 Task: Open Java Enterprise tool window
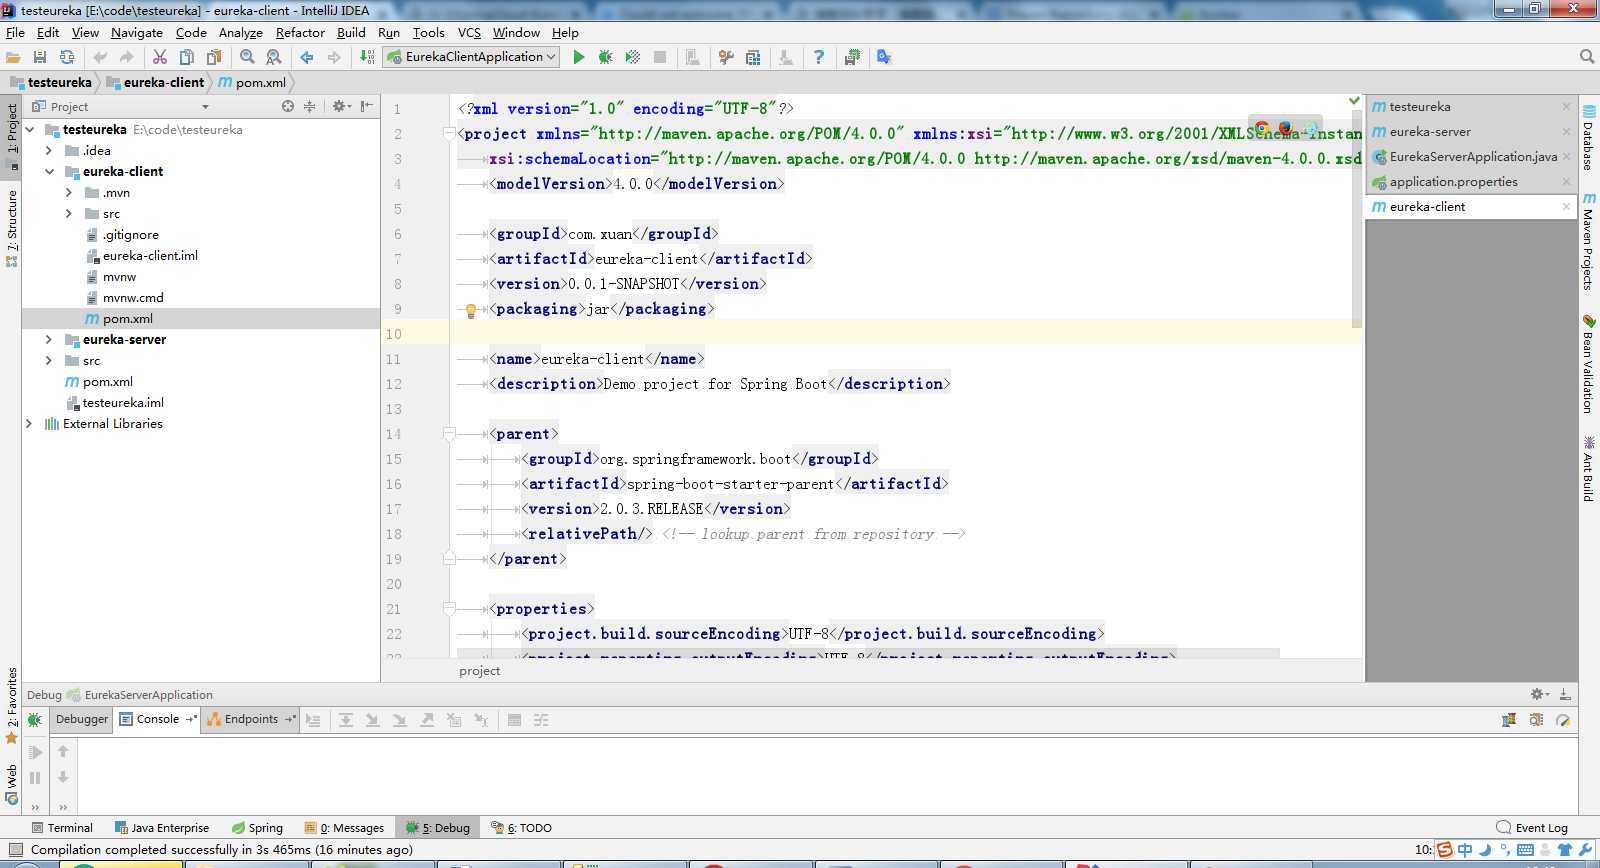coord(162,828)
